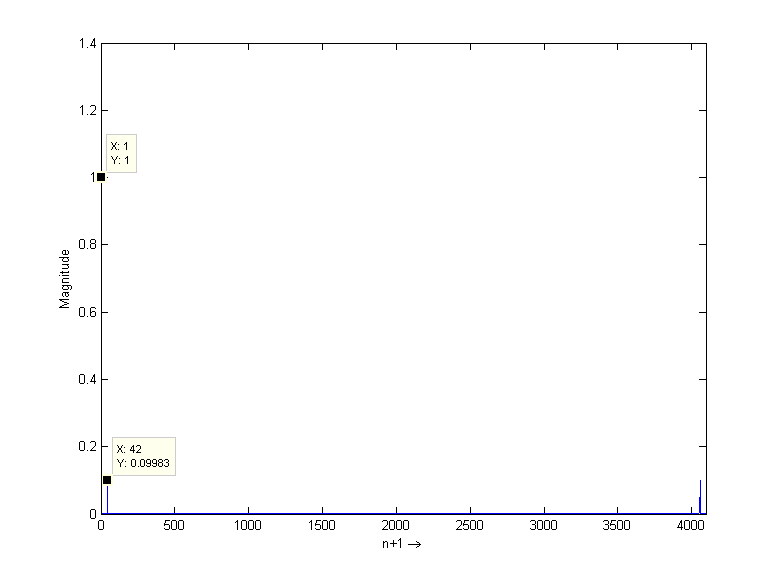Click y-axis tick label 1.4

tap(88, 44)
